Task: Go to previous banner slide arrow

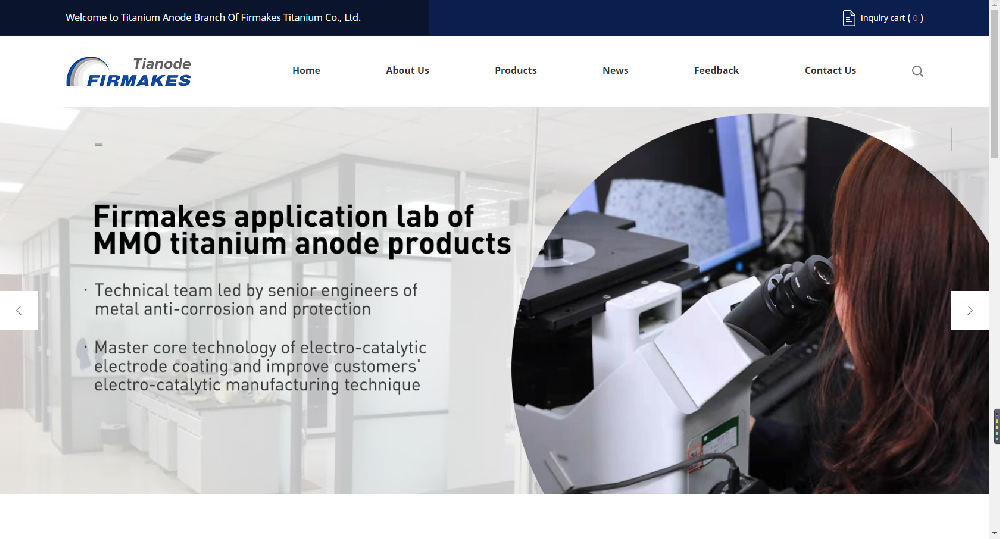Action: [18, 311]
